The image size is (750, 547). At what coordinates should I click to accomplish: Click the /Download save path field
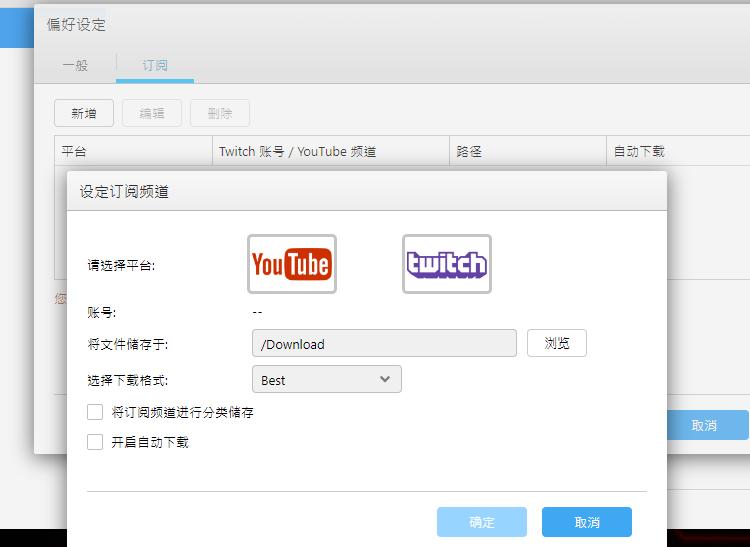(384, 343)
